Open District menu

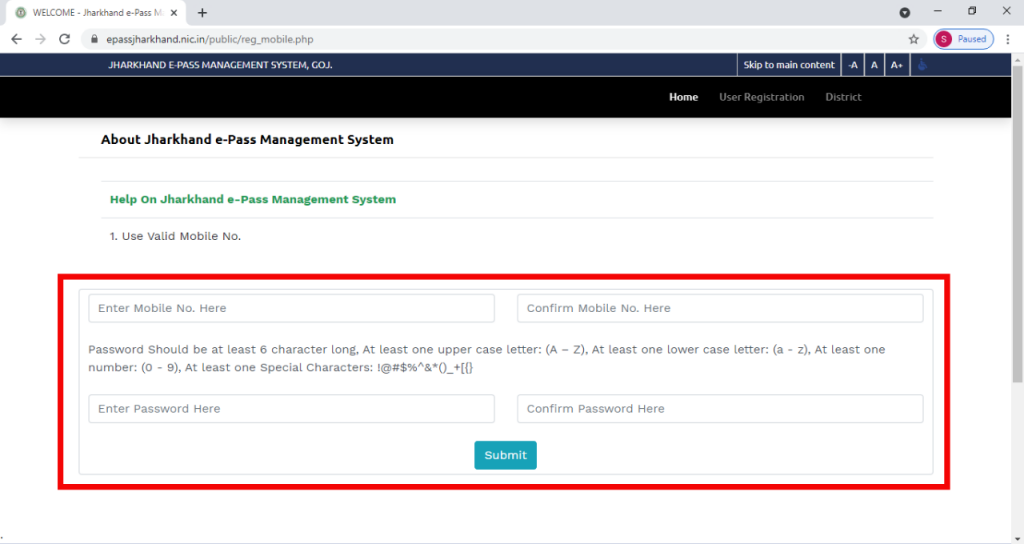[843, 97]
